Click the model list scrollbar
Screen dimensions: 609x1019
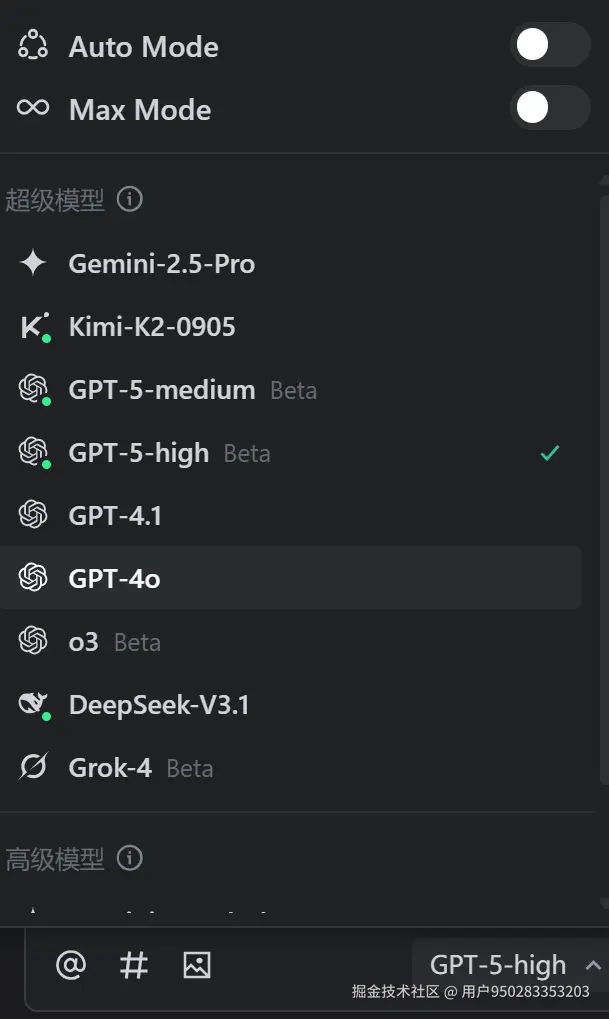tap(603, 480)
